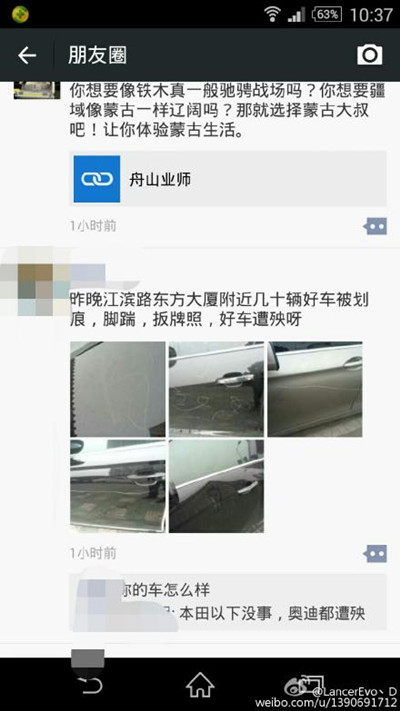Open the 舟山业师 shared link card
The height and width of the screenshot is (711, 400).
tap(228, 179)
